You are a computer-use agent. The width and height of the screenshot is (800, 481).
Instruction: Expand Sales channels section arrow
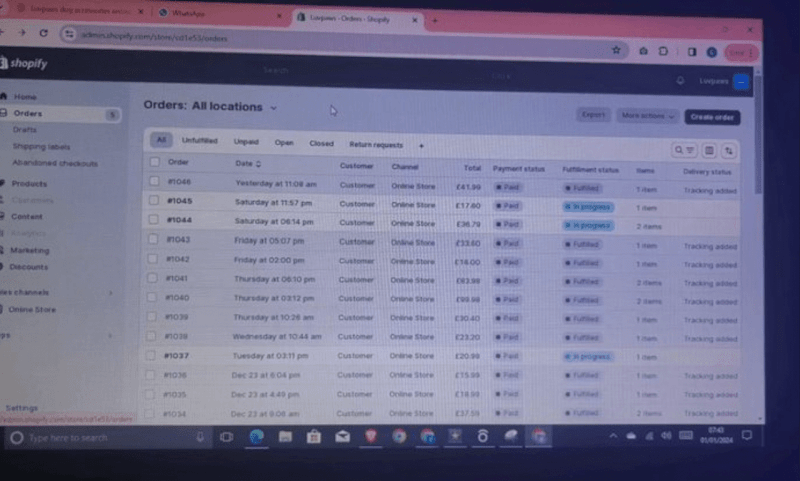[110, 293]
